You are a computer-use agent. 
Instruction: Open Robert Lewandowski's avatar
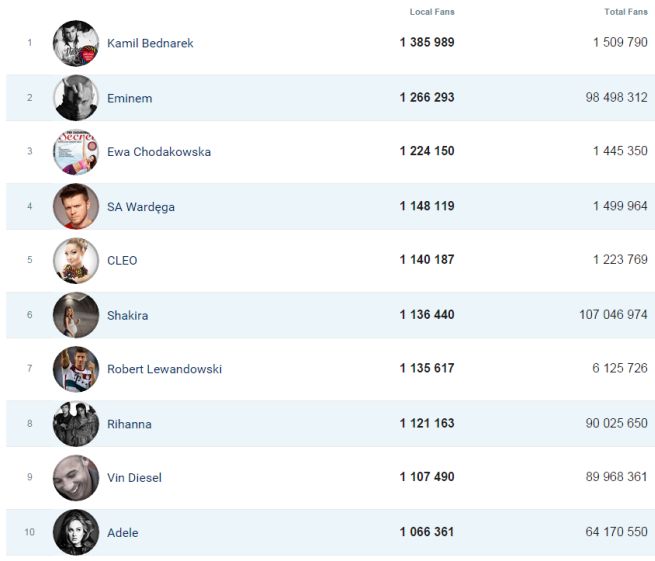[76, 369]
